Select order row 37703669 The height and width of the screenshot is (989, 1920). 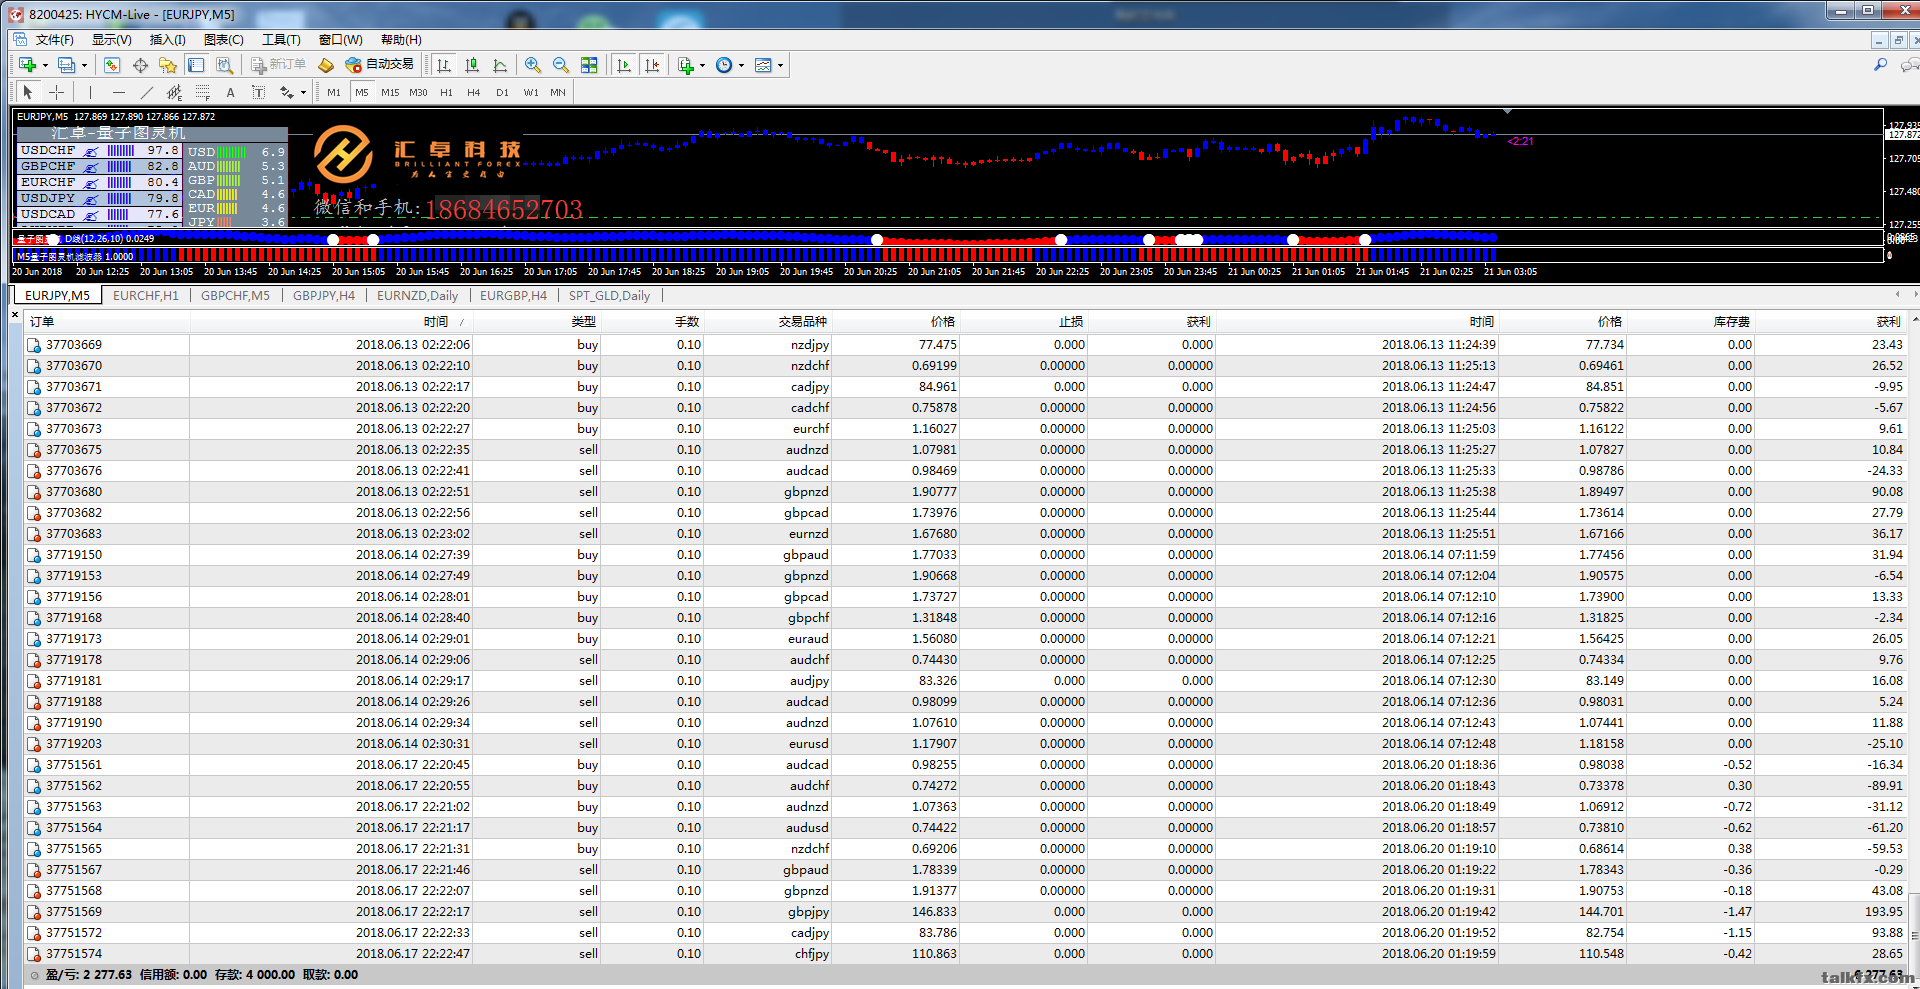pos(966,345)
